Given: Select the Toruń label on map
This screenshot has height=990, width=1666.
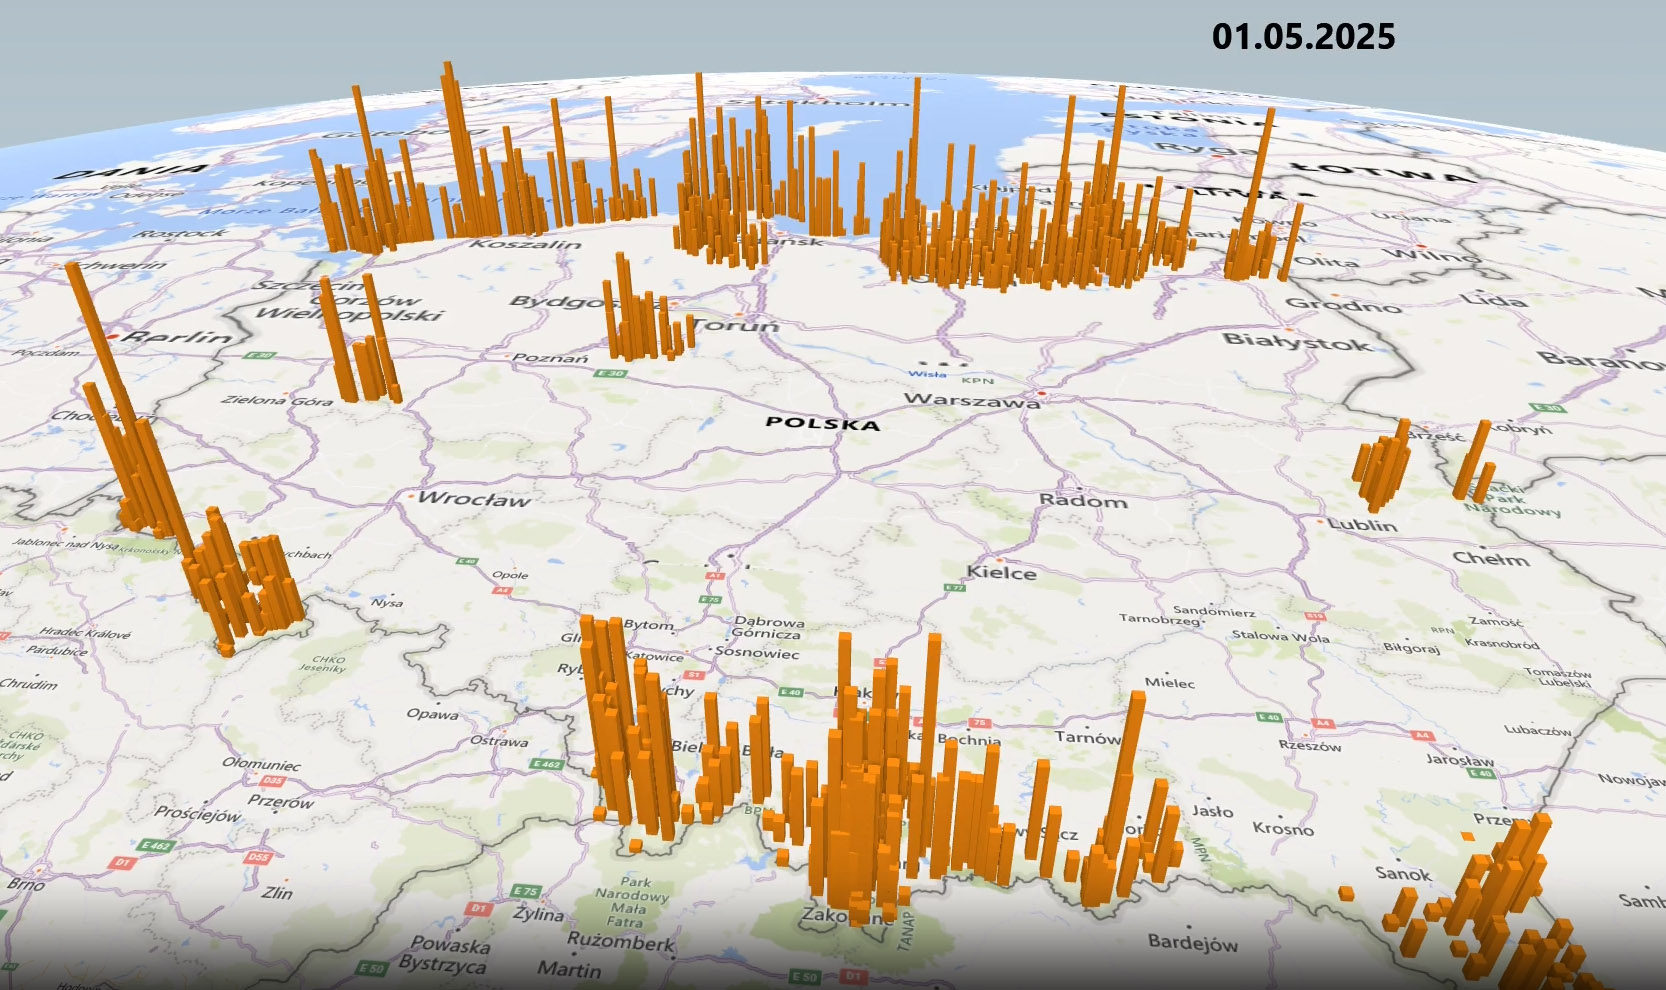Looking at the screenshot, I should click(x=736, y=326).
